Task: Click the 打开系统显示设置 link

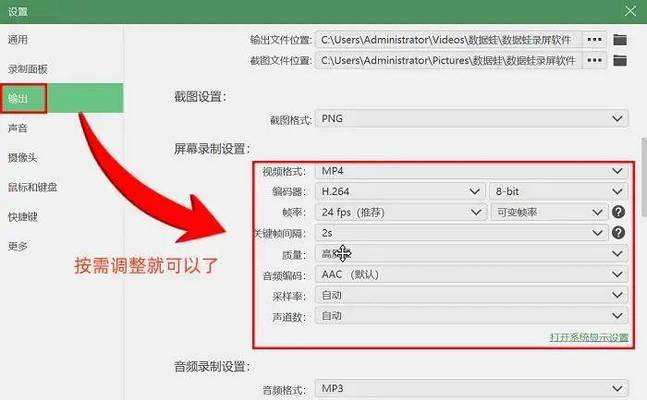Action: 589,337
